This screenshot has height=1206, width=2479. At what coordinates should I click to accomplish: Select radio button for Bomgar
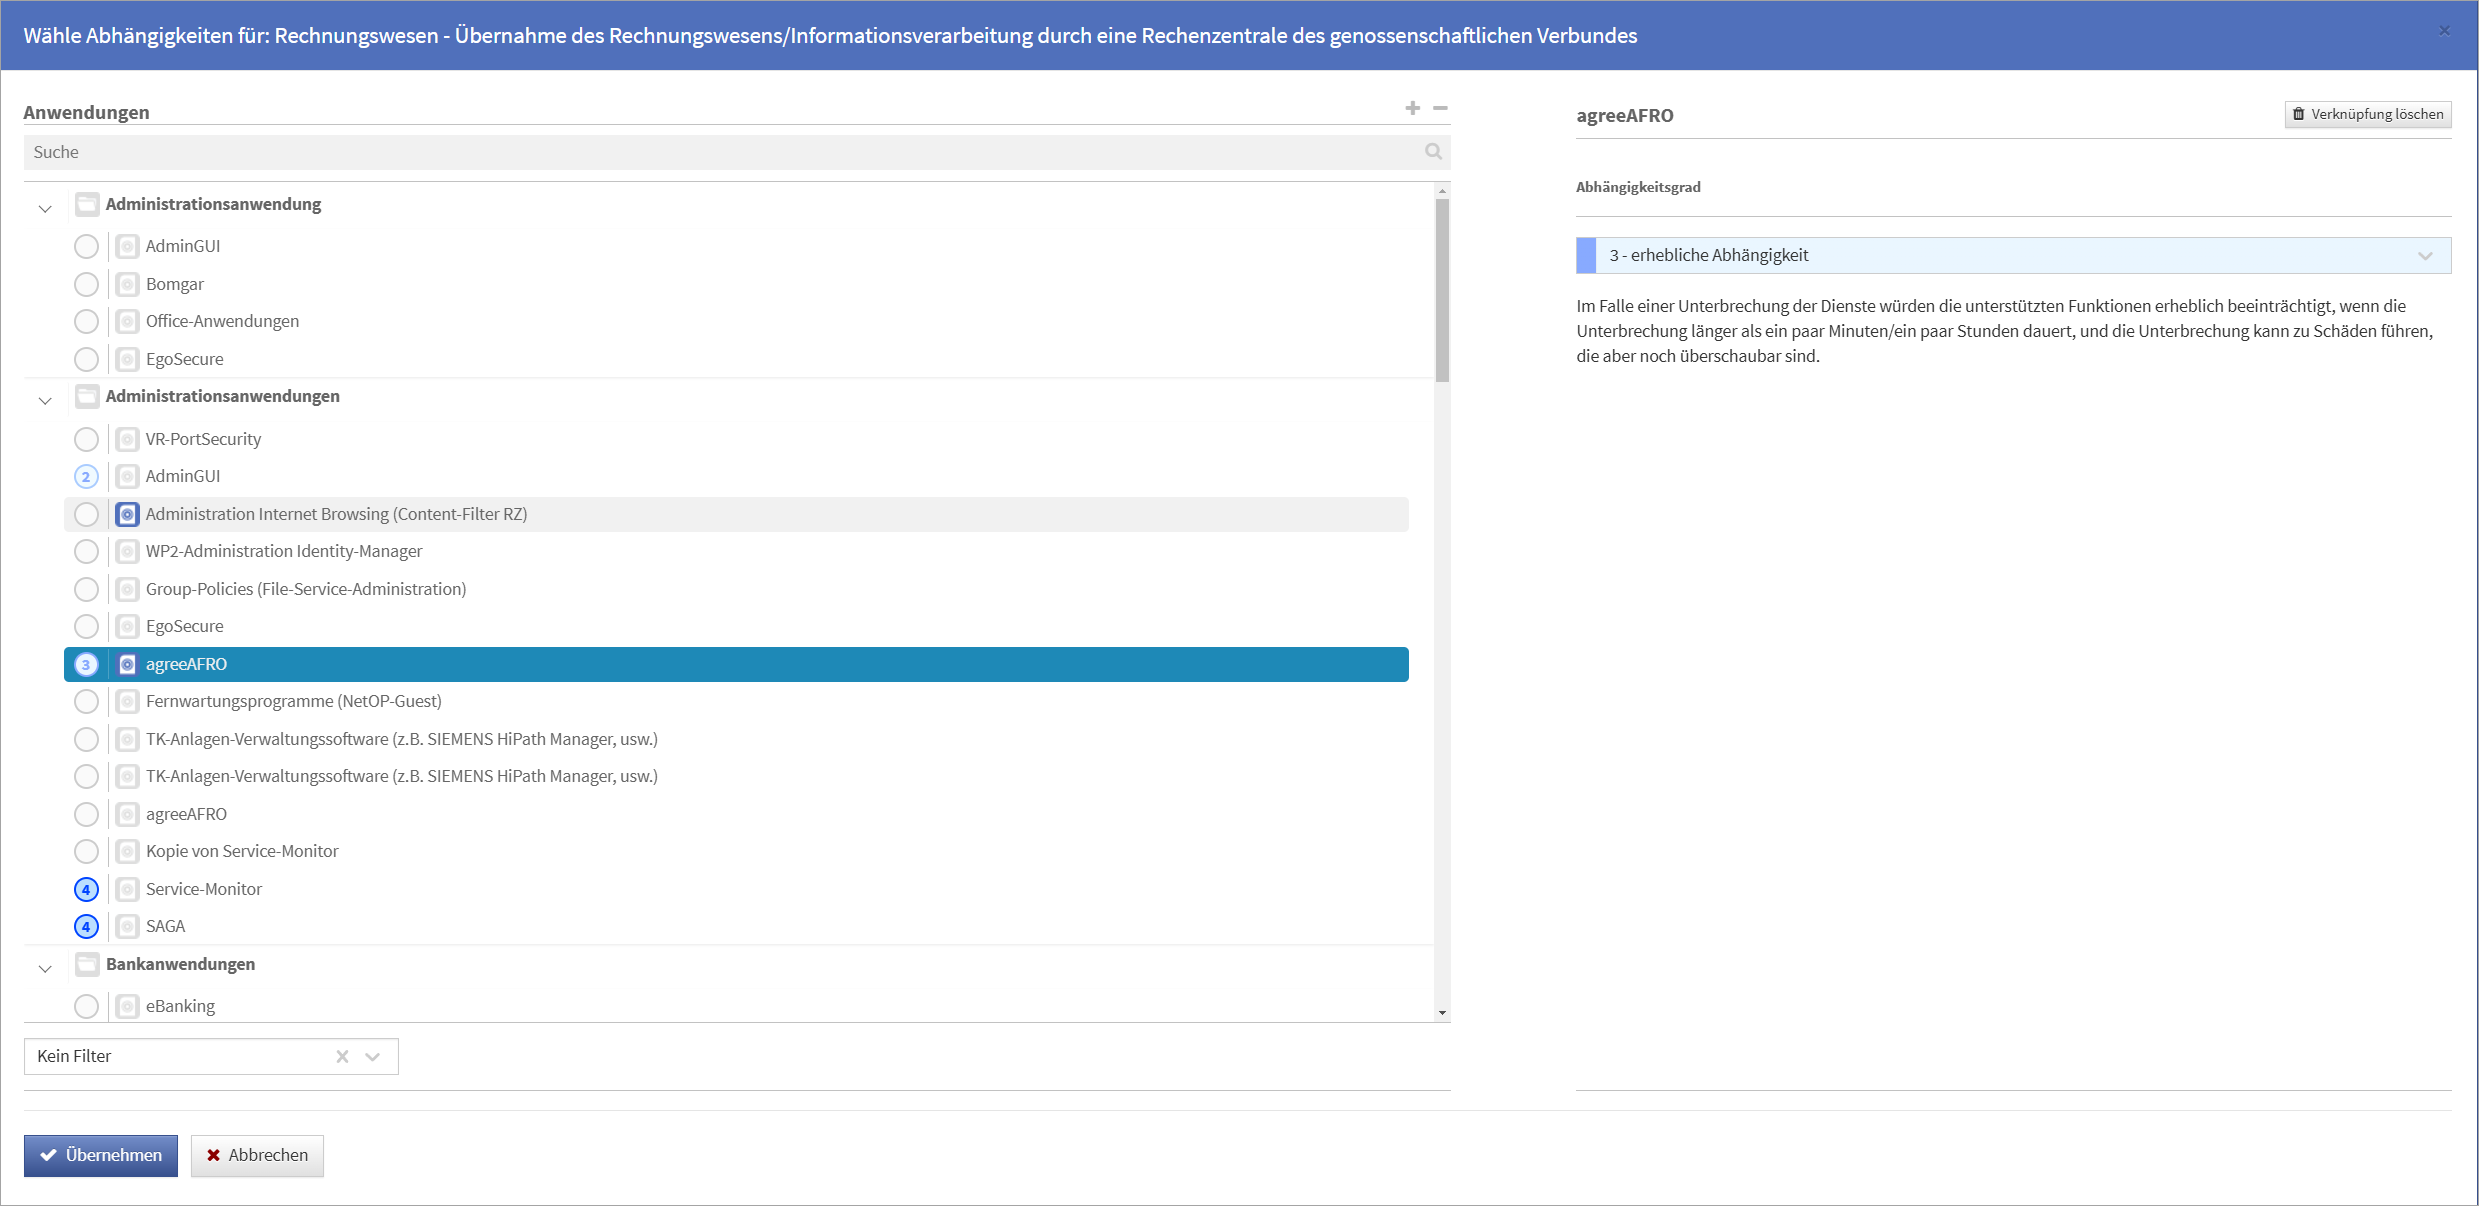coord(86,284)
